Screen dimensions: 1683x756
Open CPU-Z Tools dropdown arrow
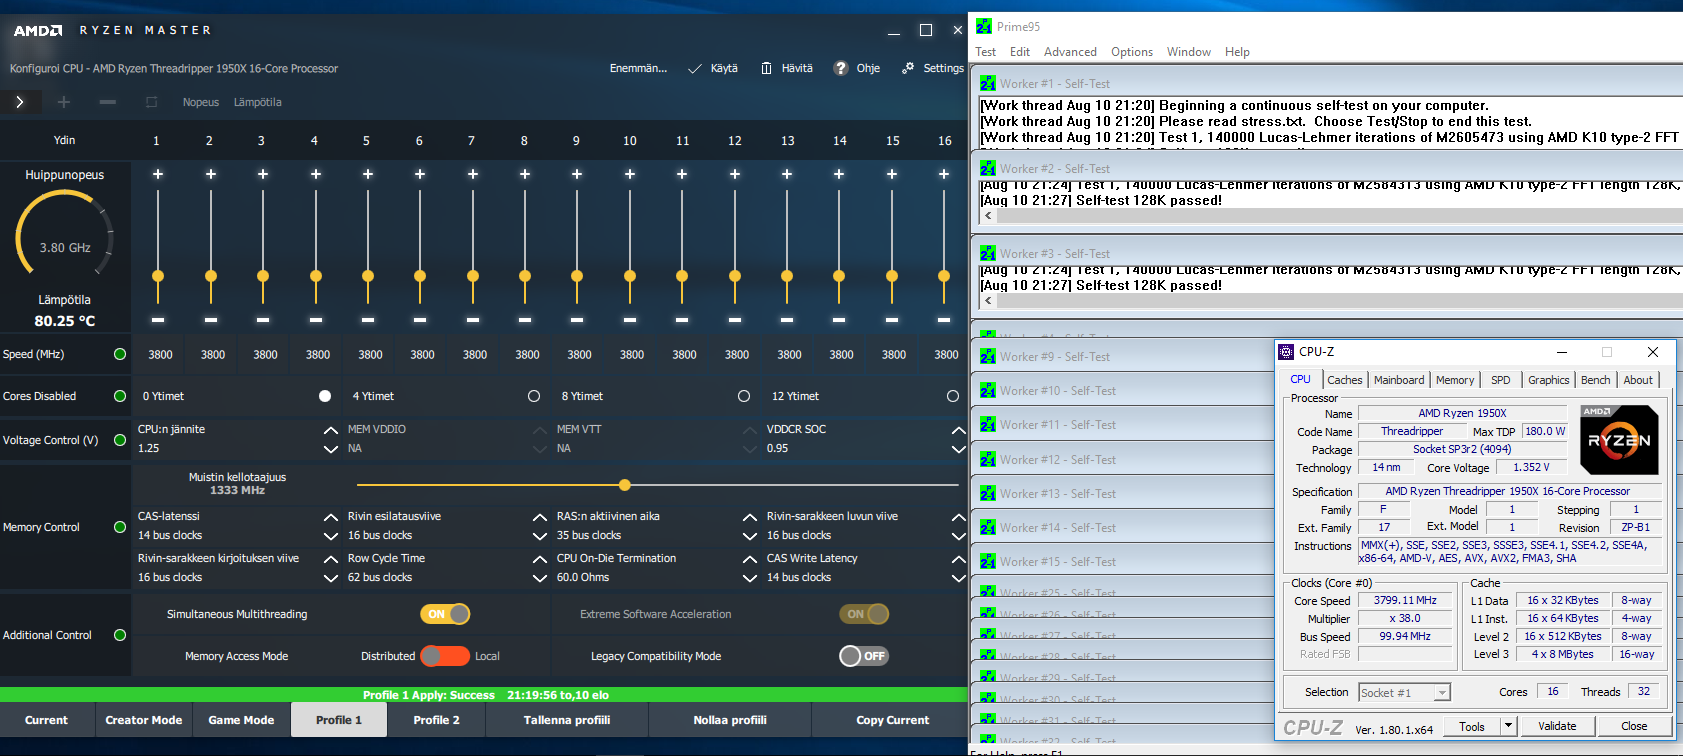(x=1508, y=726)
